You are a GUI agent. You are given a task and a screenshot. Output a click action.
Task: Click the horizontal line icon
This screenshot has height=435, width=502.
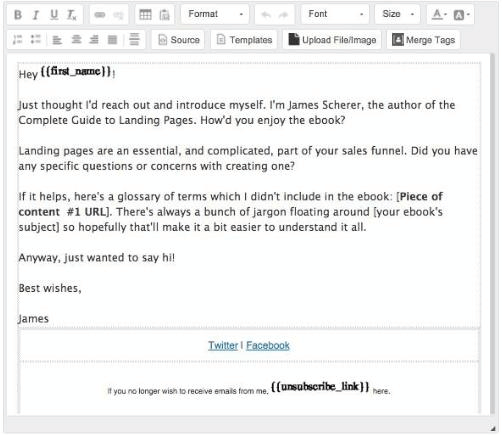coord(134,39)
